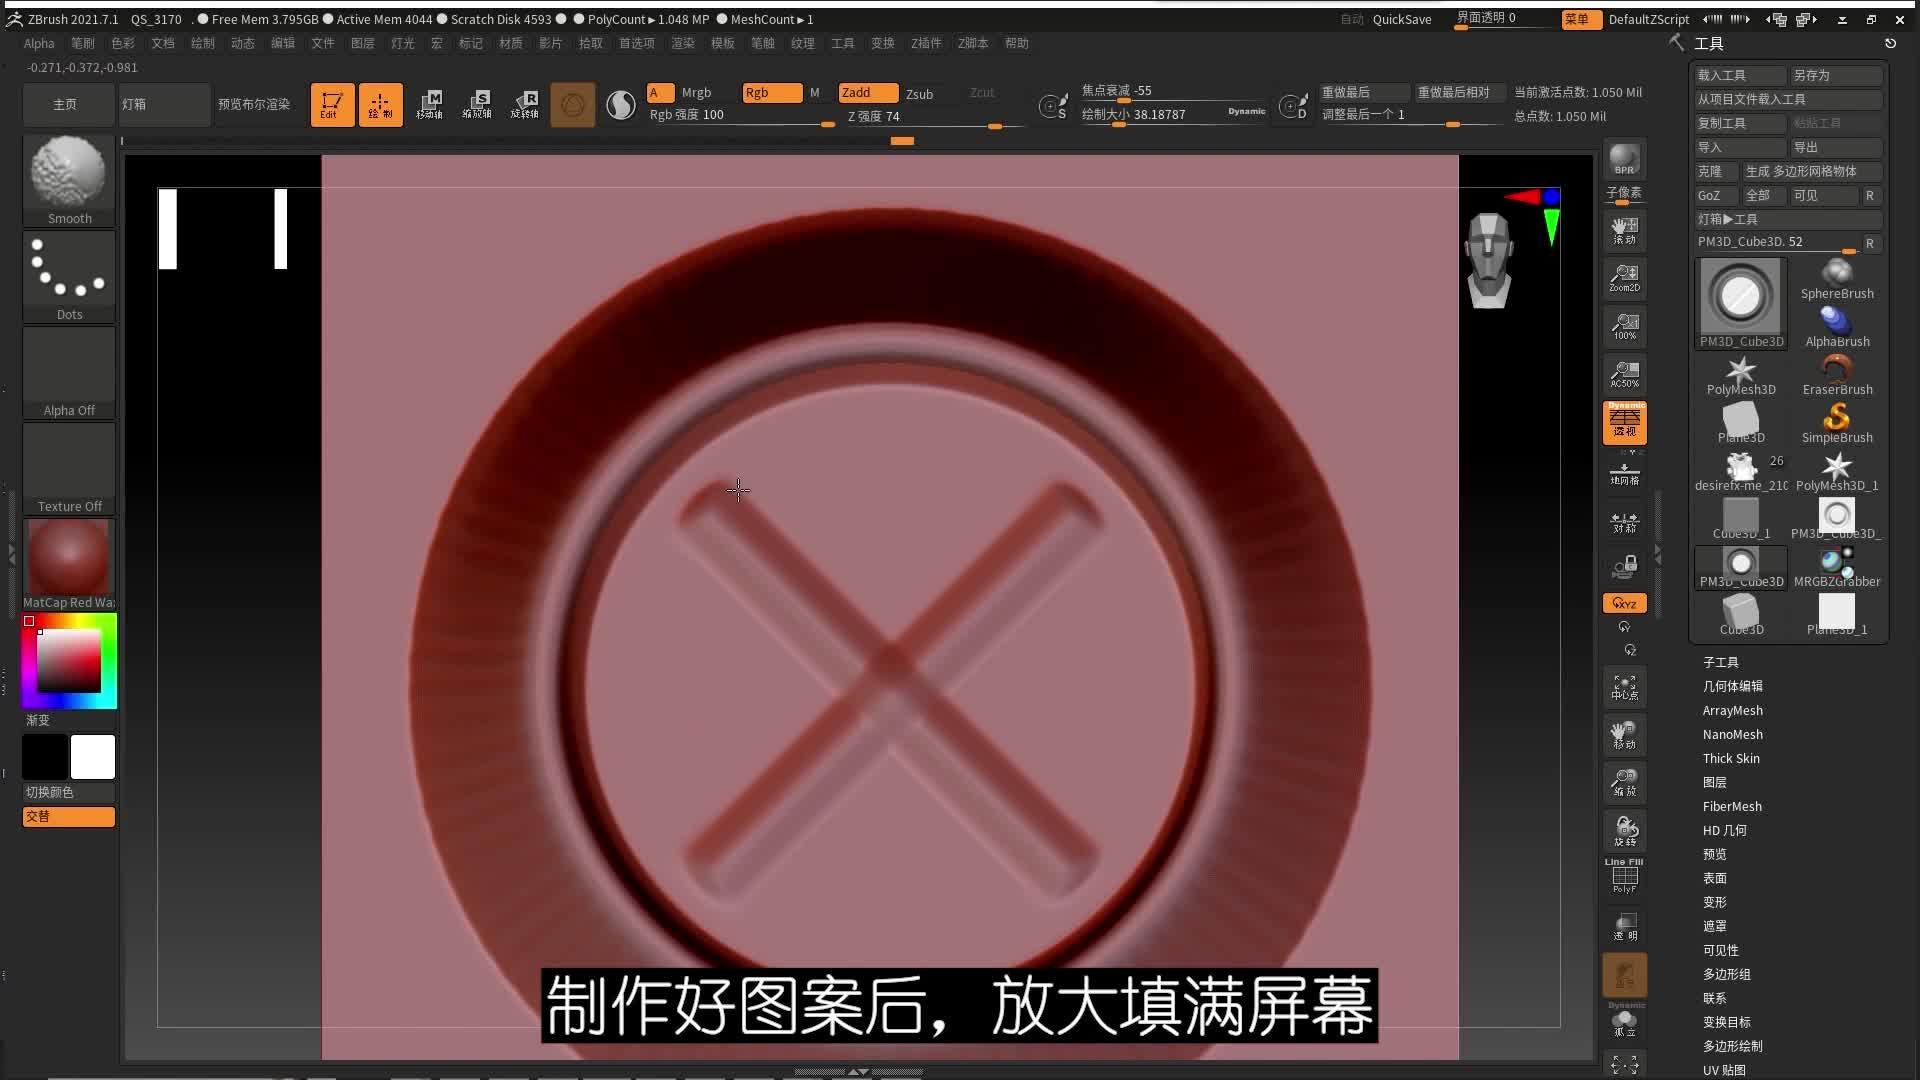
Task: Click the BPR render icon
Action: coord(1624,160)
